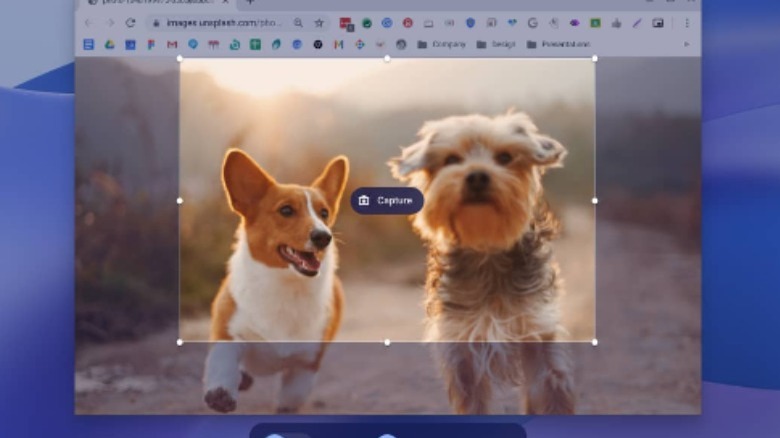Open the Google Docs bookmark icon
780x438 pixels.
tap(89, 44)
